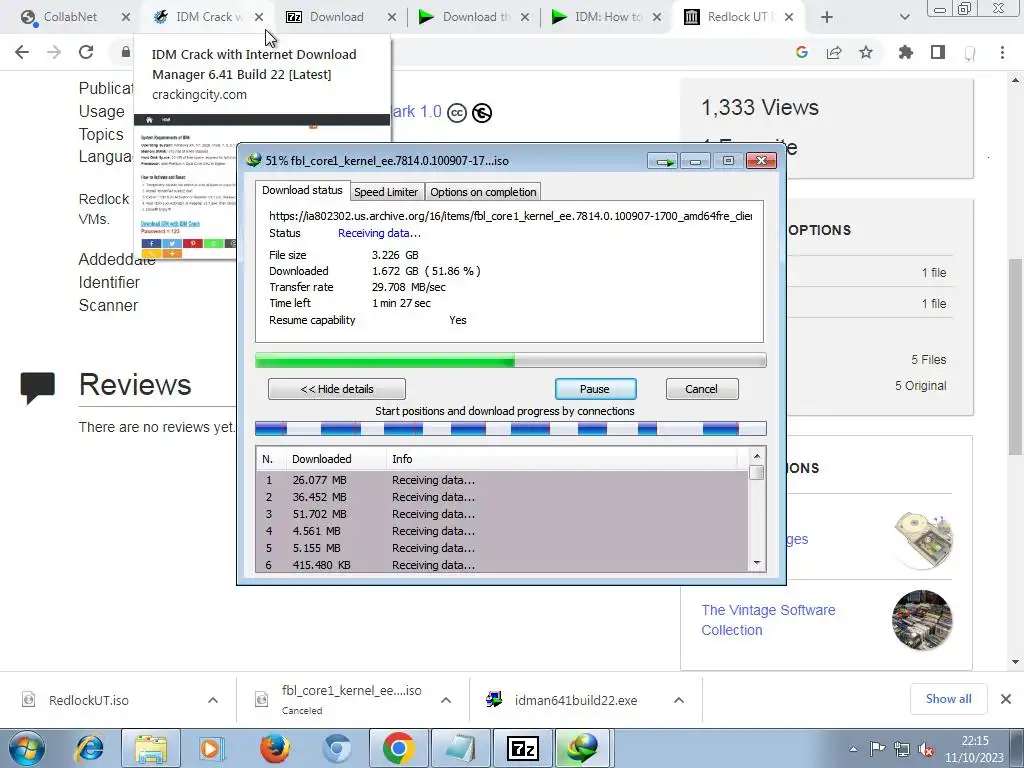
Task: Open the Options on completion tab
Action: pyautogui.click(x=483, y=192)
